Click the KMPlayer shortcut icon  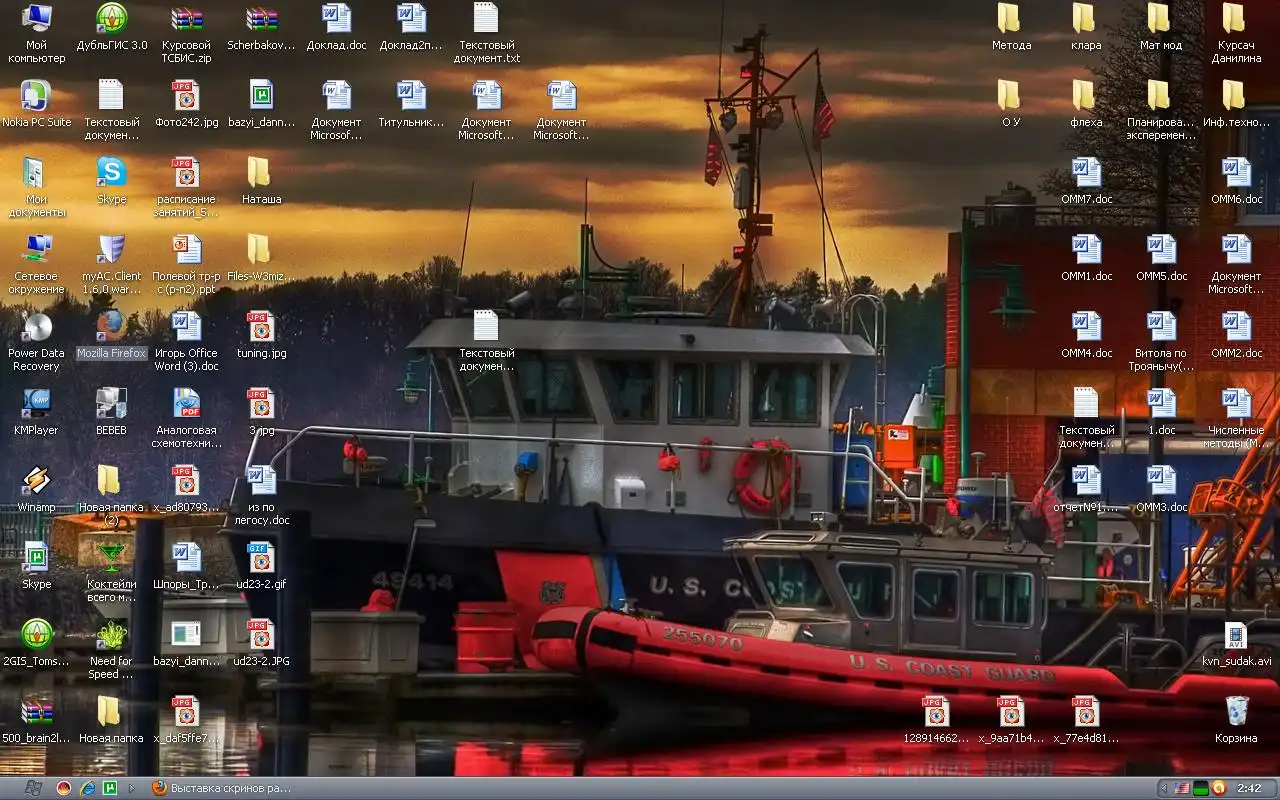click(36, 405)
